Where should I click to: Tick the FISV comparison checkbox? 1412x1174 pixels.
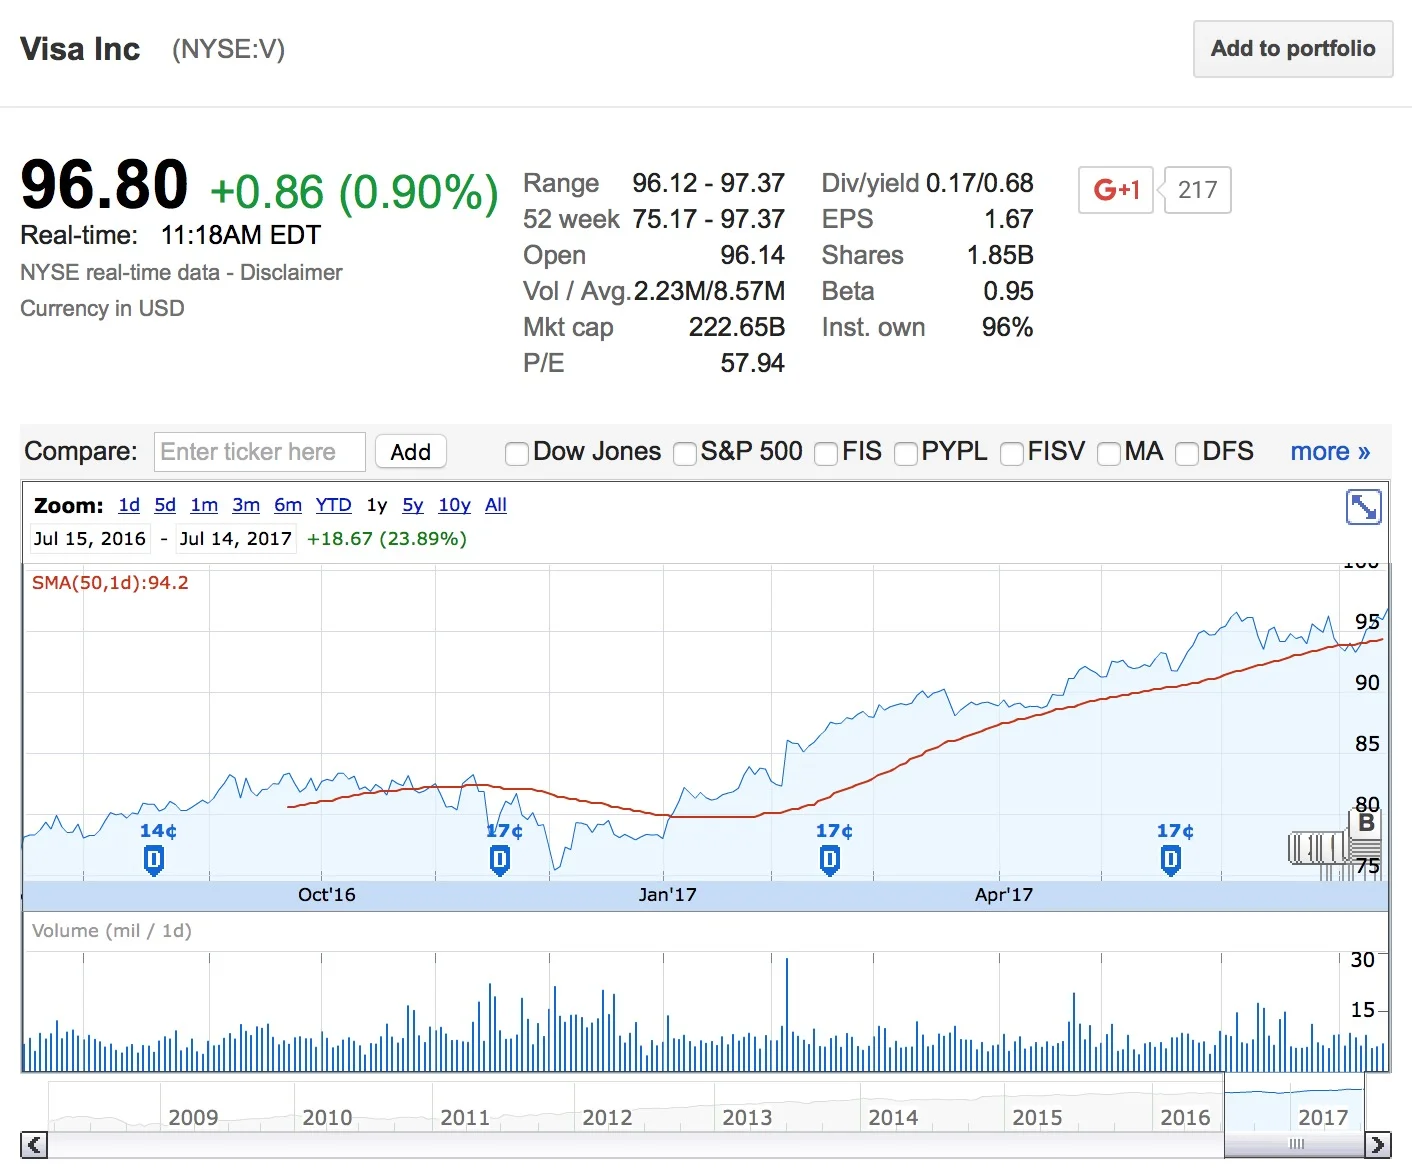[x=1012, y=454]
